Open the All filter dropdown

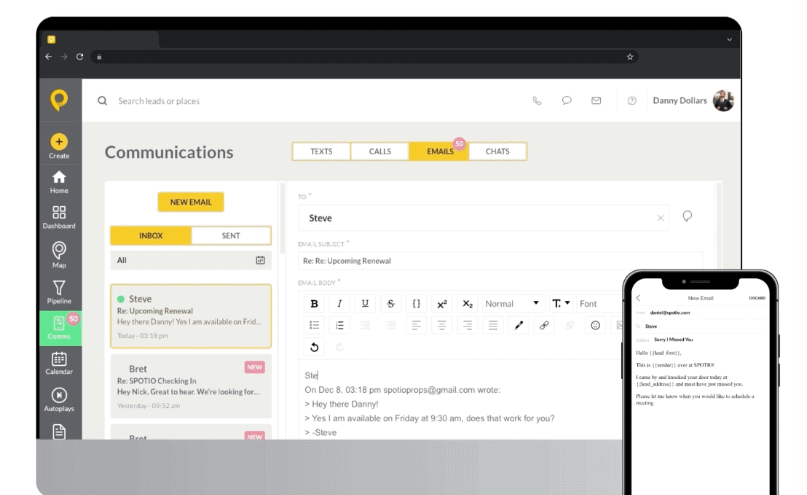[190, 260]
